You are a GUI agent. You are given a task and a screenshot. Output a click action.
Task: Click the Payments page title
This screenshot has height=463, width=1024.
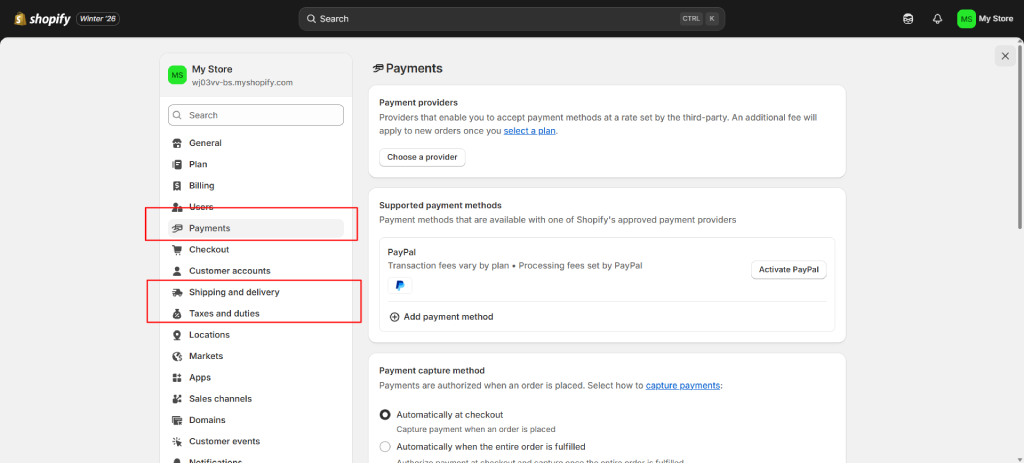pyautogui.click(x=414, y=69)
